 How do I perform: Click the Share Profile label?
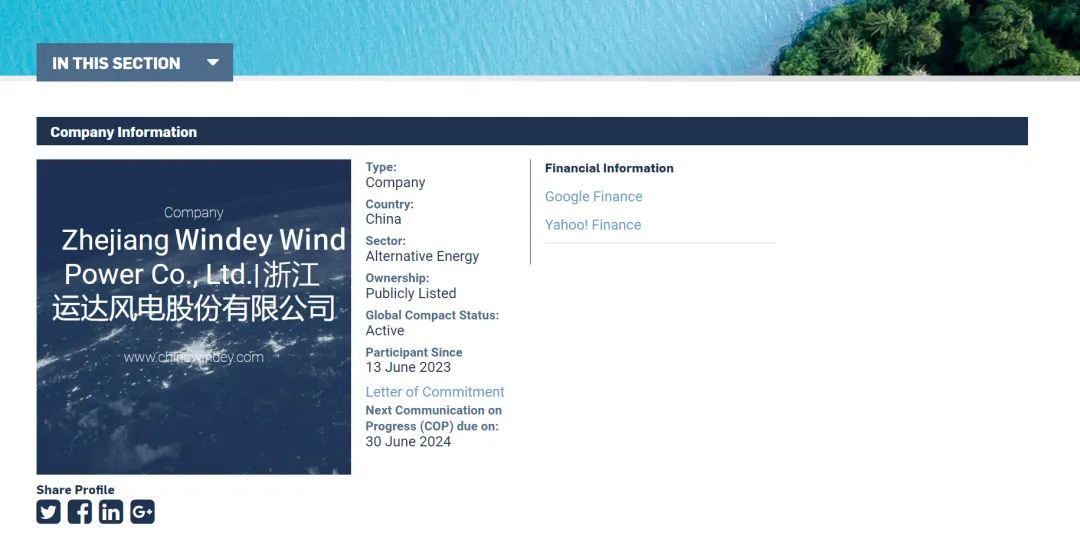point(75,490)
